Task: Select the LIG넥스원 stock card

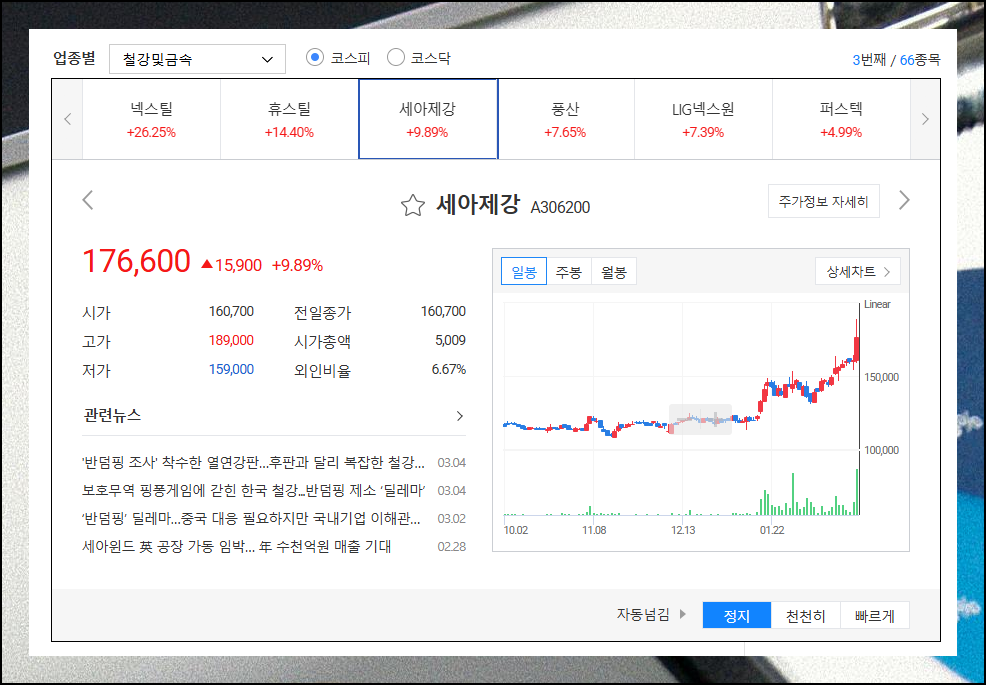Action: click(x=703, y=119)
